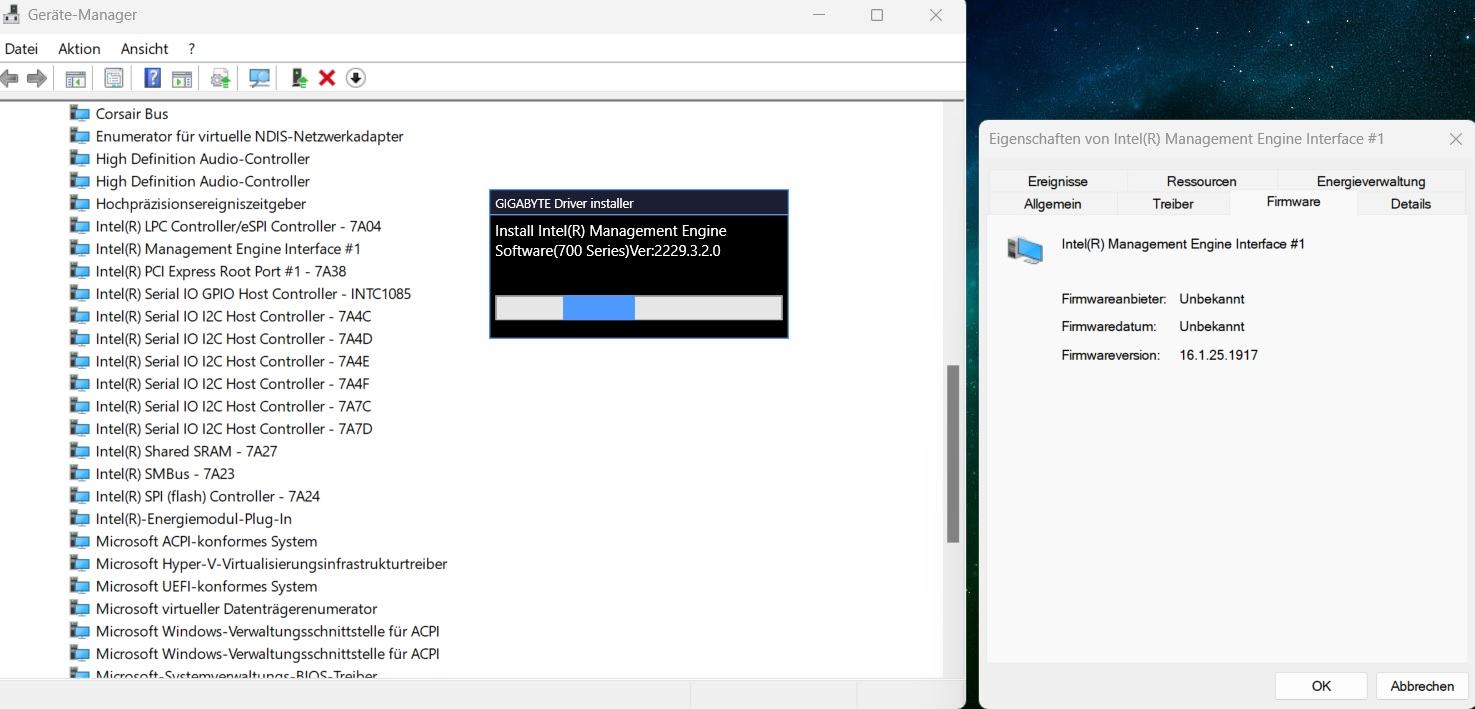Click the device icon beside Corsair Bus
1475x709 pixels.
tap(80, 113)
